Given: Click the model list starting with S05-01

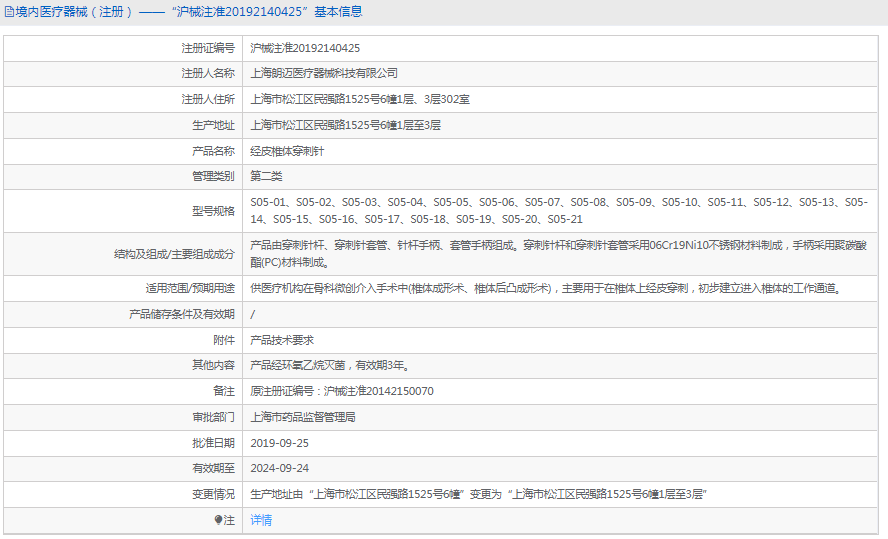Looking at the screenshot, I should point(559,211).
